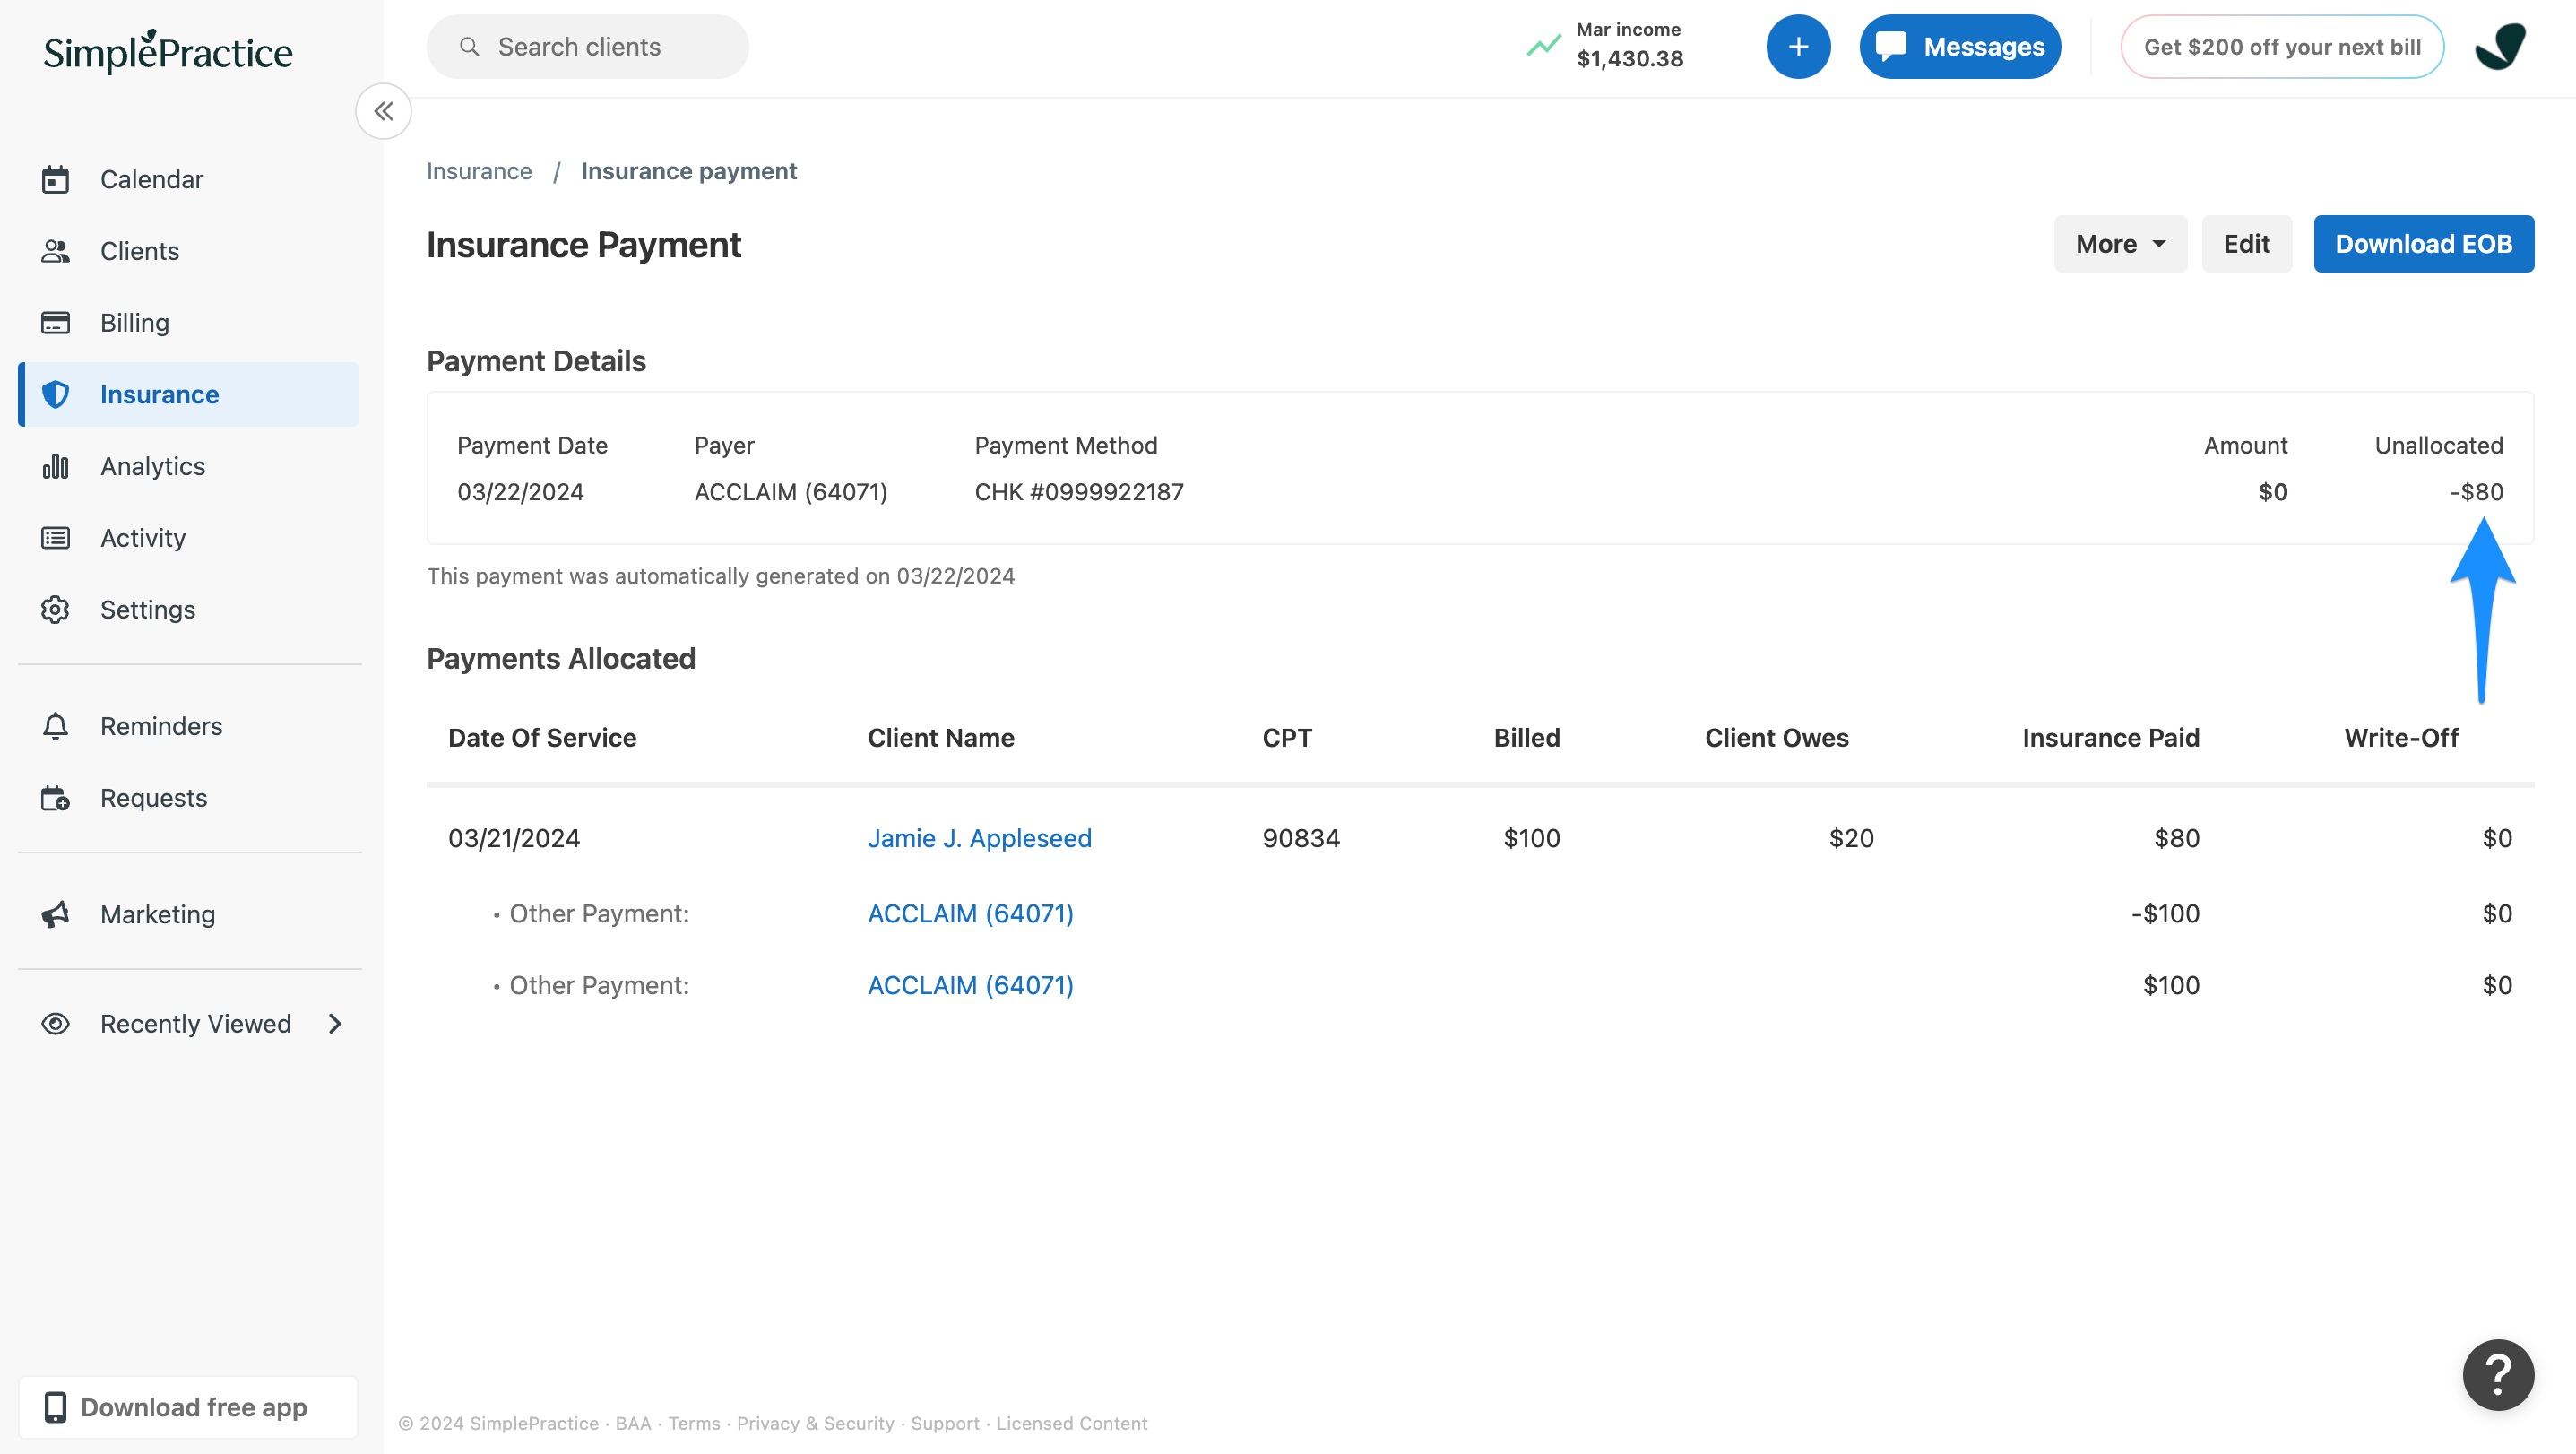This screenshot has height=1454, width=2576.
Task: Click Get $200 off your next bill
Action: pyautogui.click(x=2282, y=46)
